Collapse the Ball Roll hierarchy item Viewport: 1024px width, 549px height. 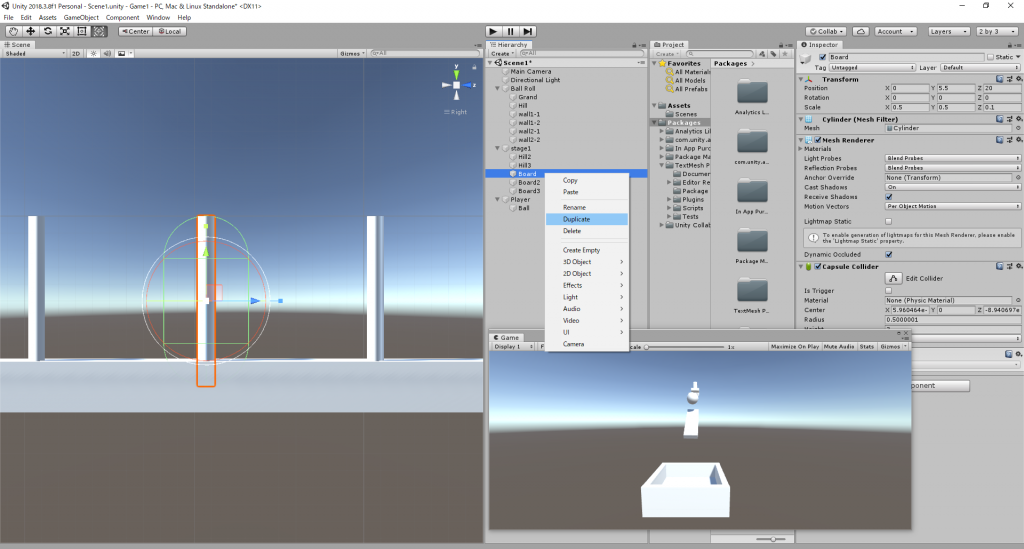(498, 88)
